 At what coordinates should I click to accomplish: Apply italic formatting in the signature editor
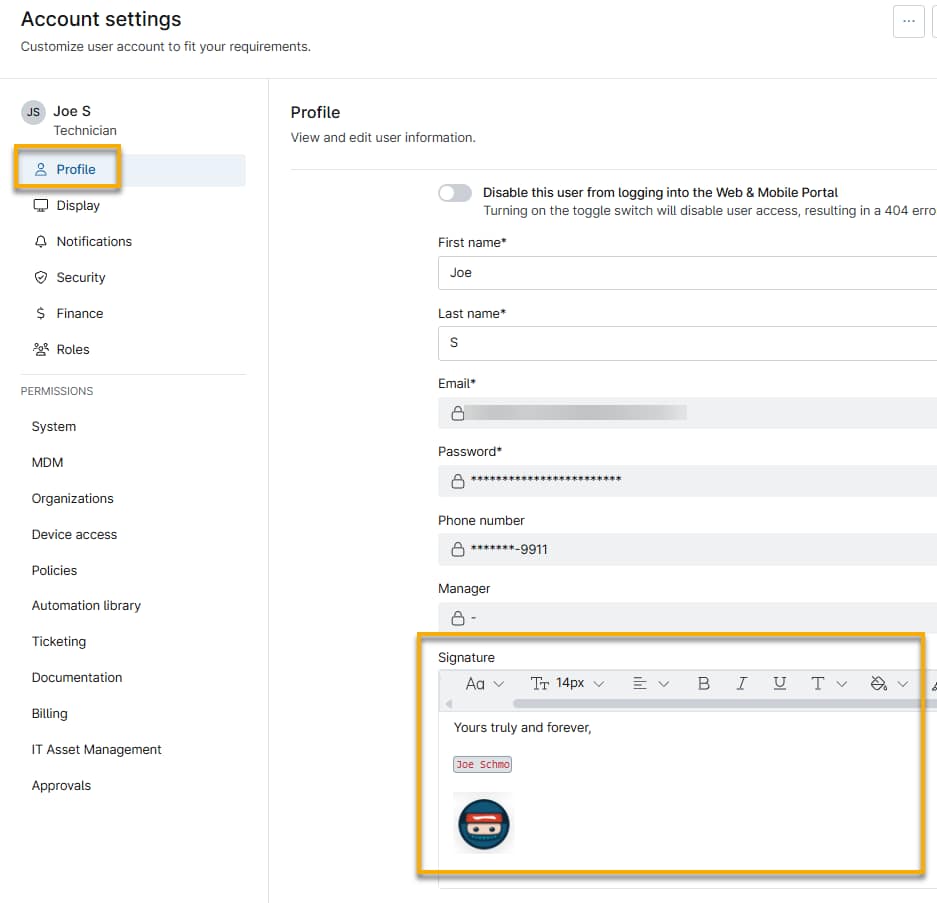pos(741,683)
